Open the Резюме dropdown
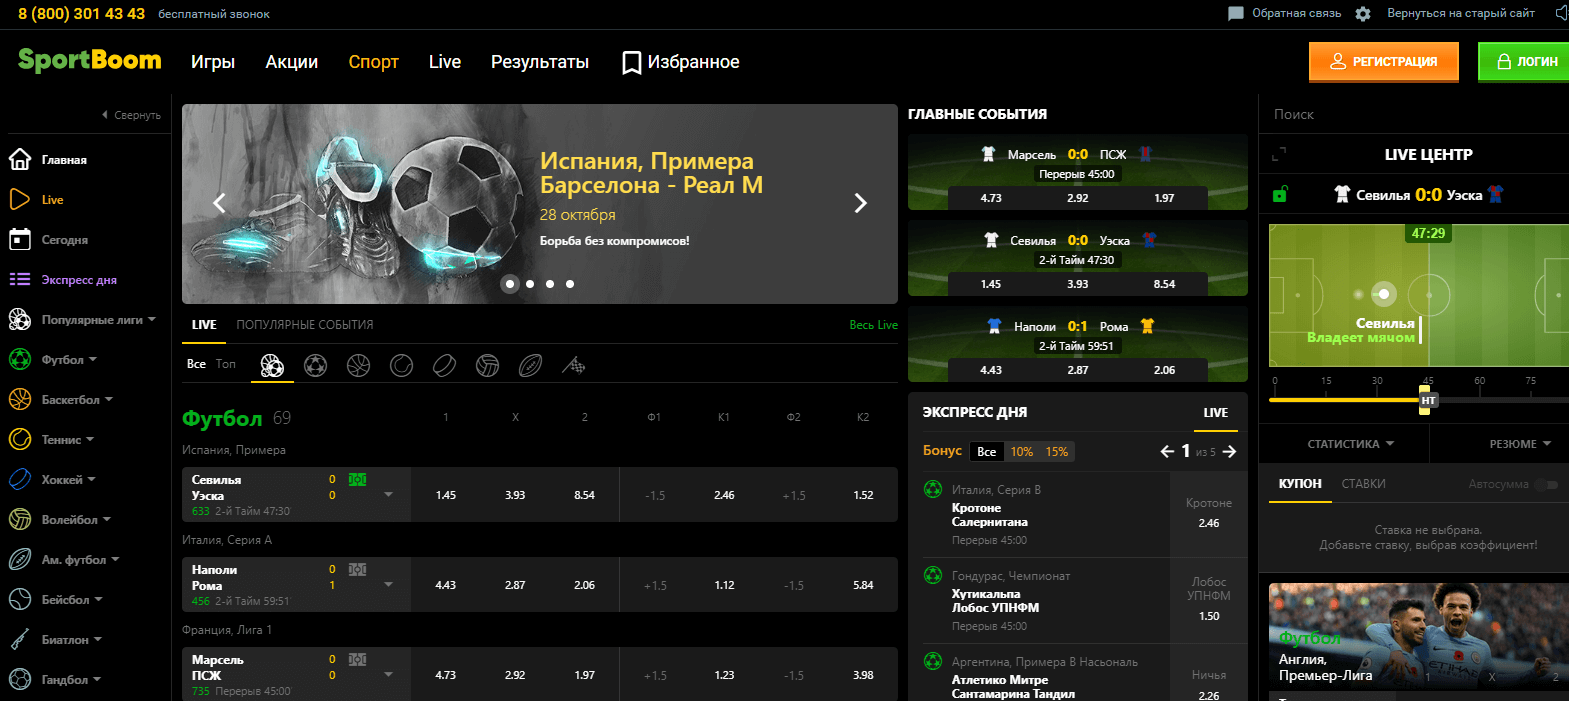 [1520, 444]
